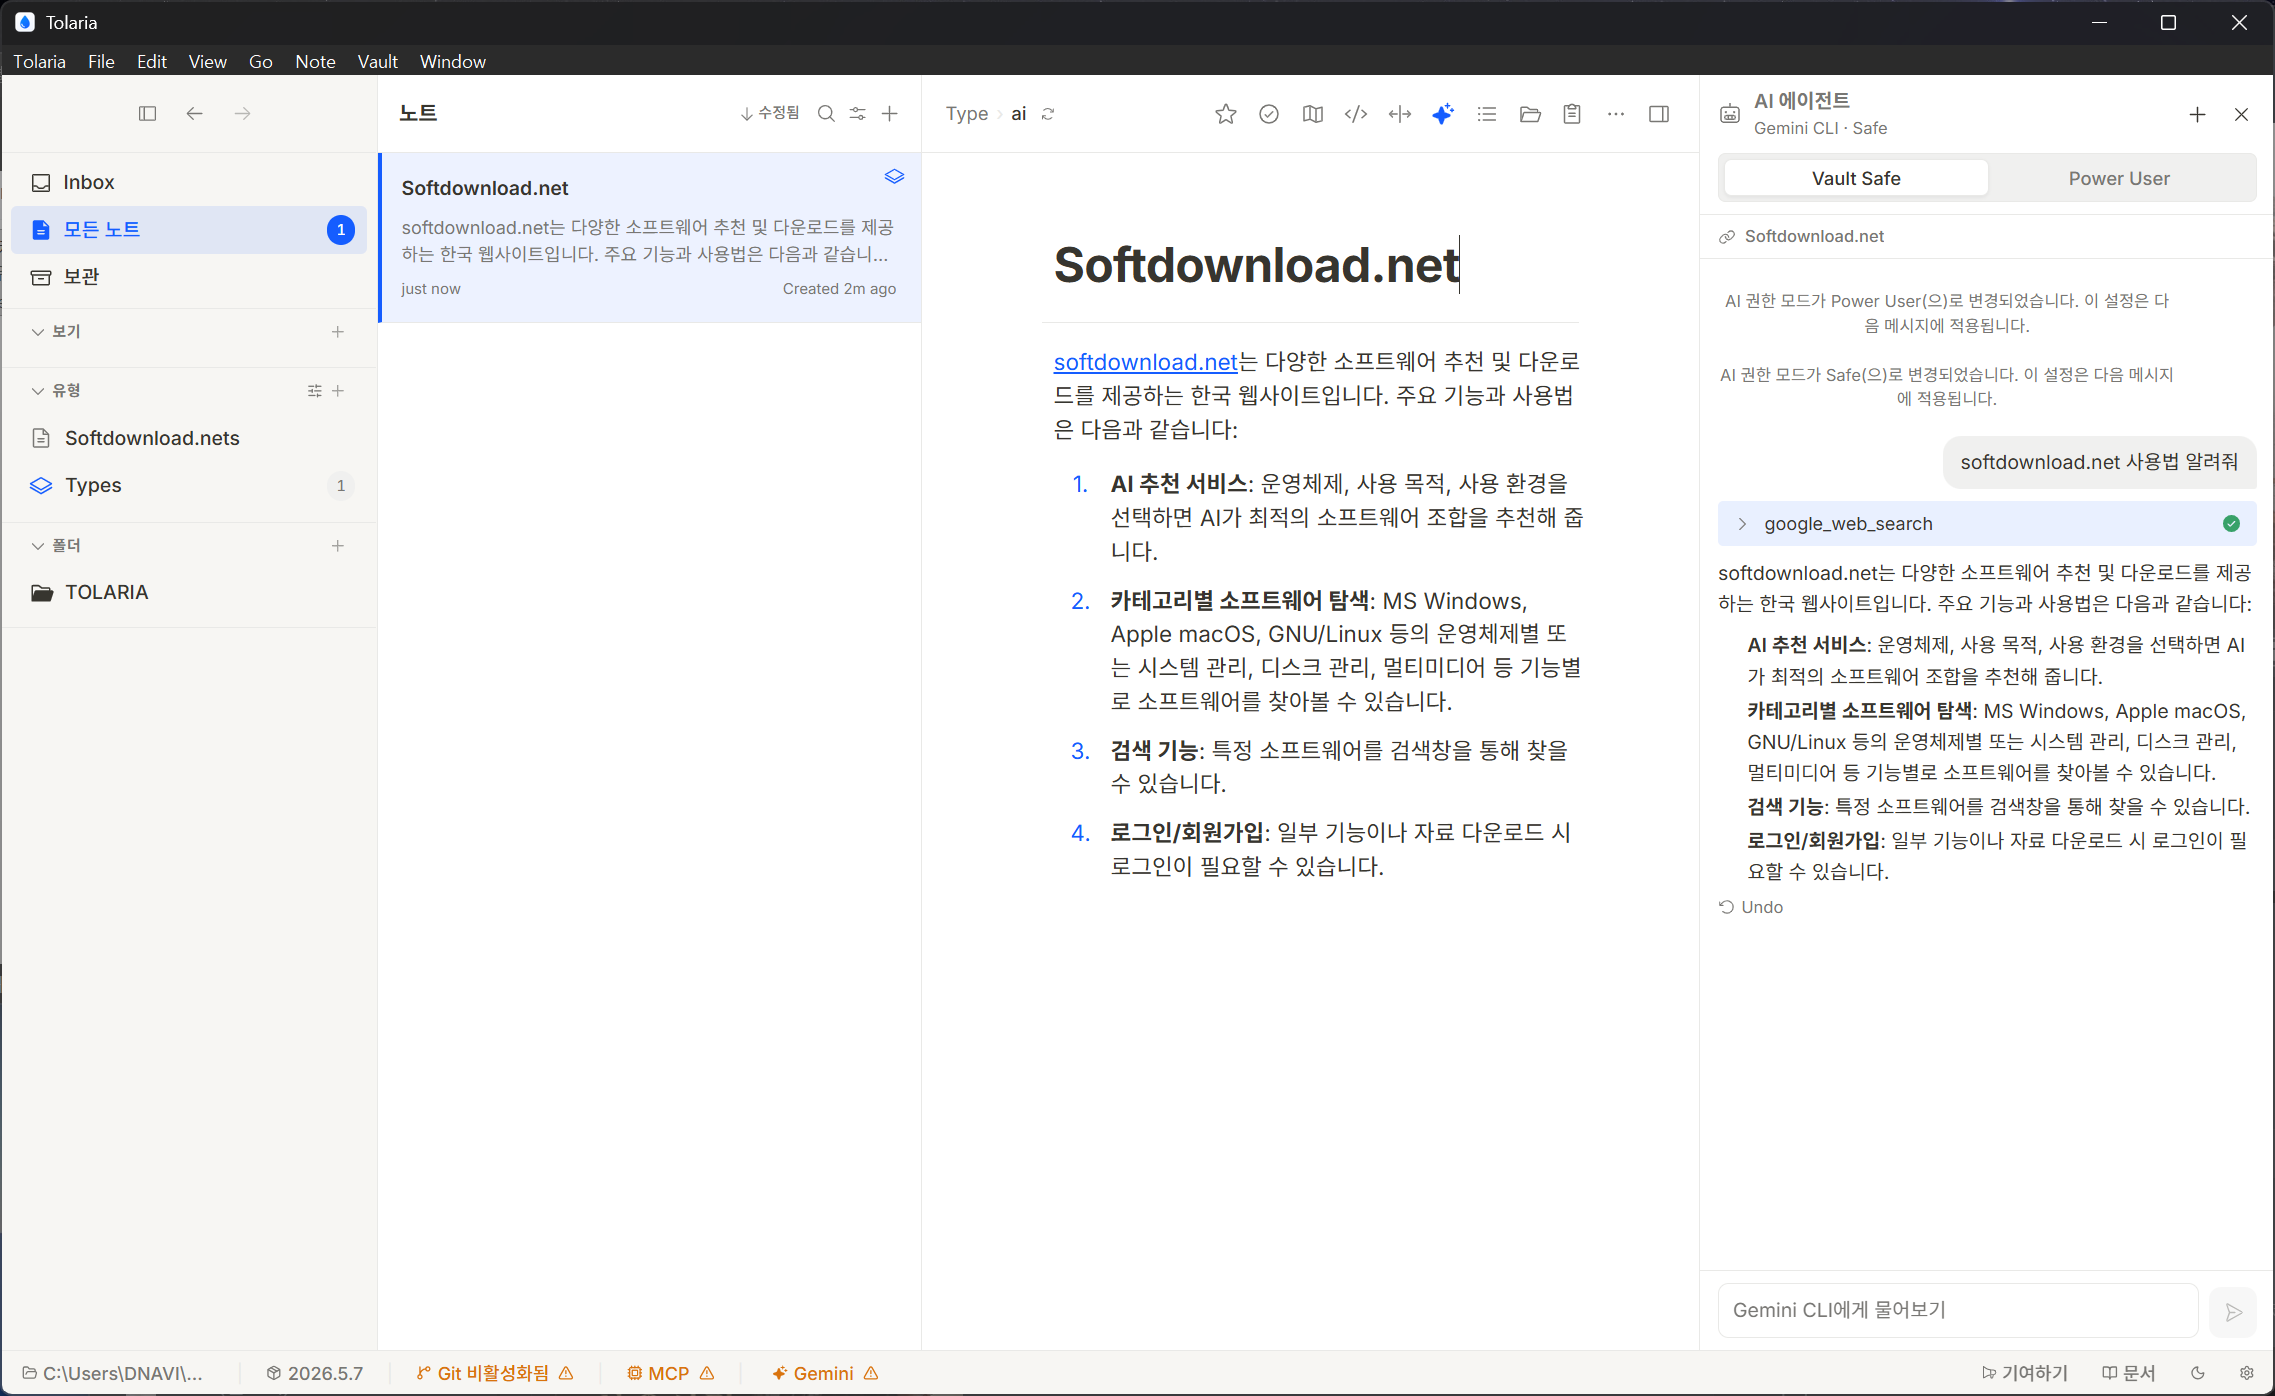The height and width of the screenshot is (1396, 2275).
Task: Click the Gemini CLI message input field
Action: point(1957,1310)
